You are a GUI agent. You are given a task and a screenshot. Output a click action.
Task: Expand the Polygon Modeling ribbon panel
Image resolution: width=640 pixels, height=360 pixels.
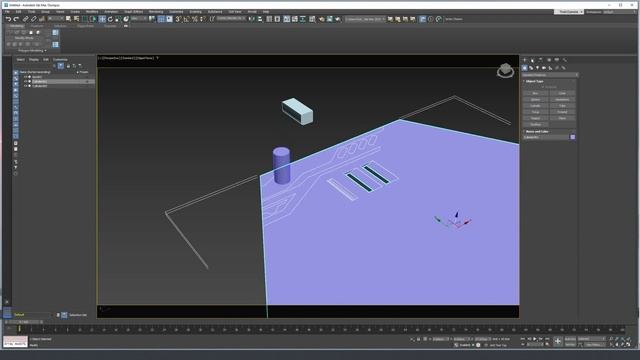coord(32,51)
